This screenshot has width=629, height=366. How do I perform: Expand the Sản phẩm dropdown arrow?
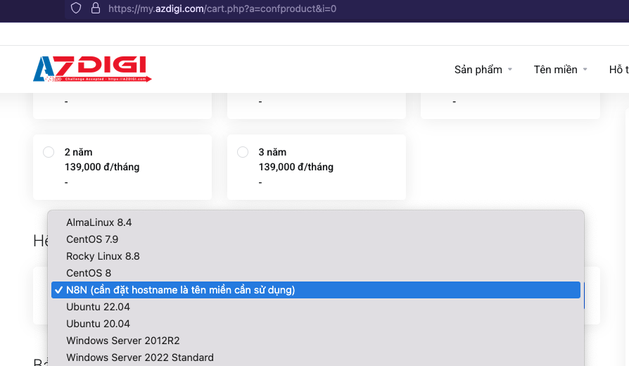[x=510, y=69]
